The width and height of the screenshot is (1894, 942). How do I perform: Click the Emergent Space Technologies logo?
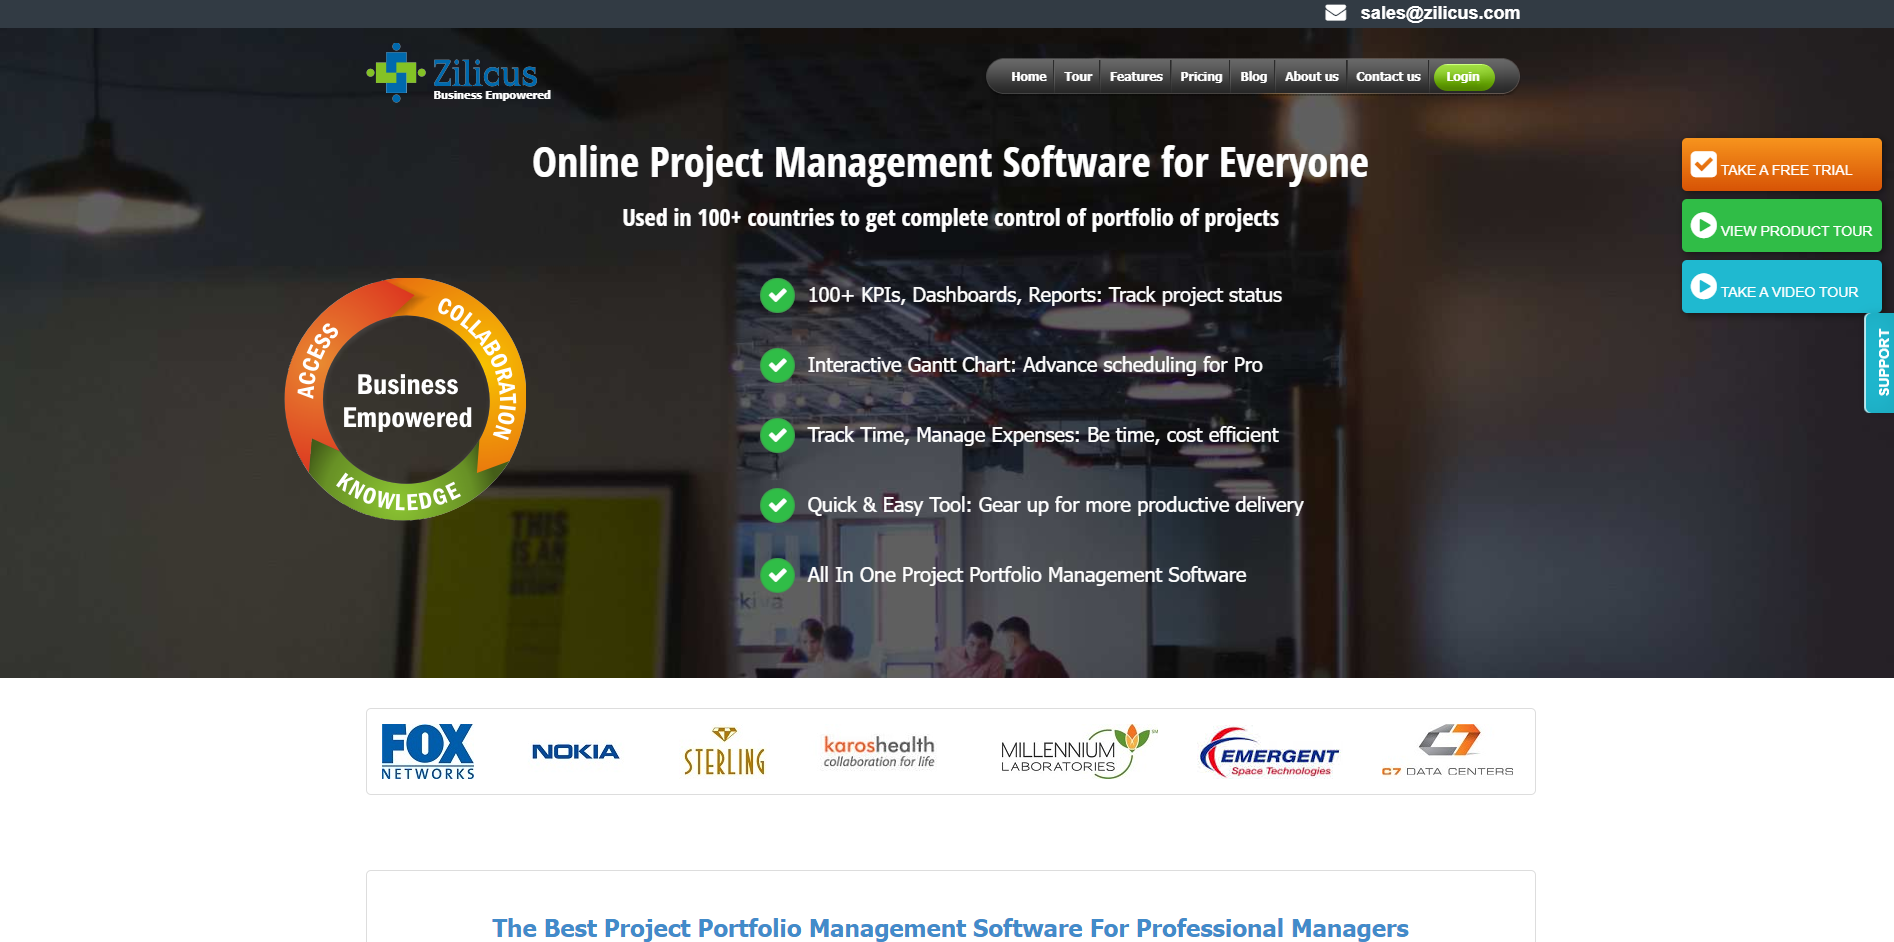tap(1270, 752)
